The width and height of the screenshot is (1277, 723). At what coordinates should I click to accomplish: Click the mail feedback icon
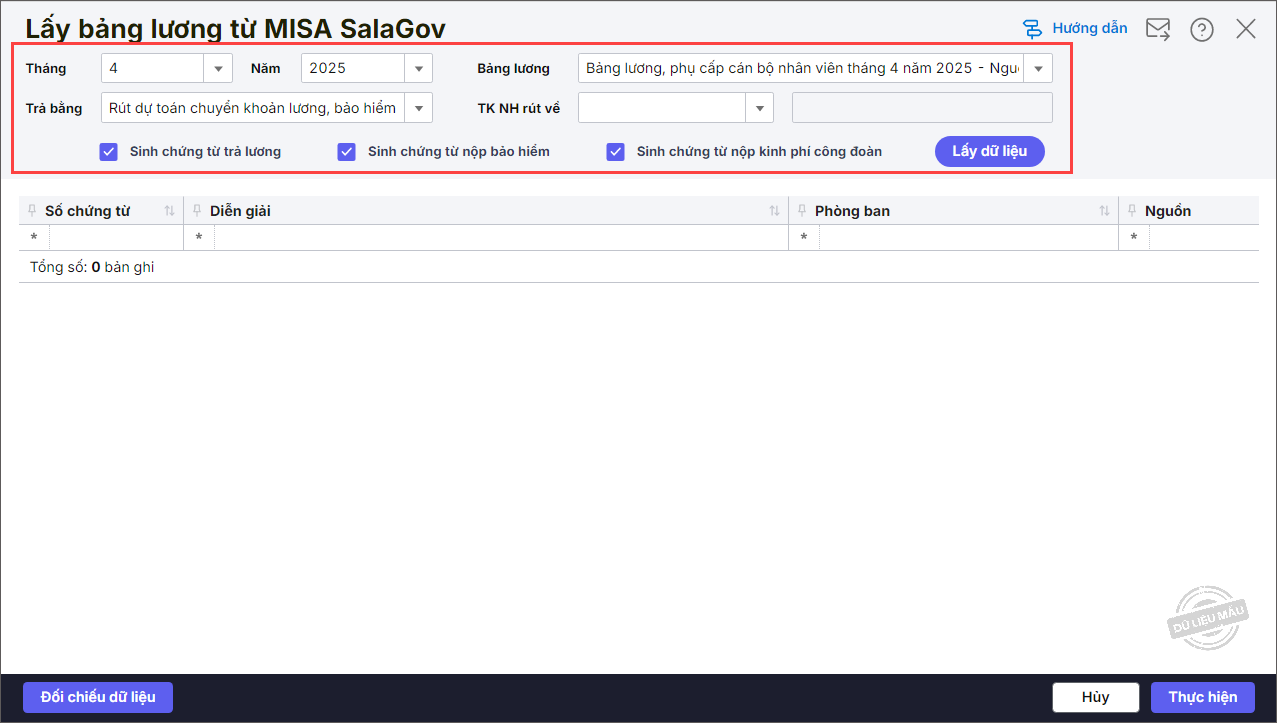(1158, 29)
